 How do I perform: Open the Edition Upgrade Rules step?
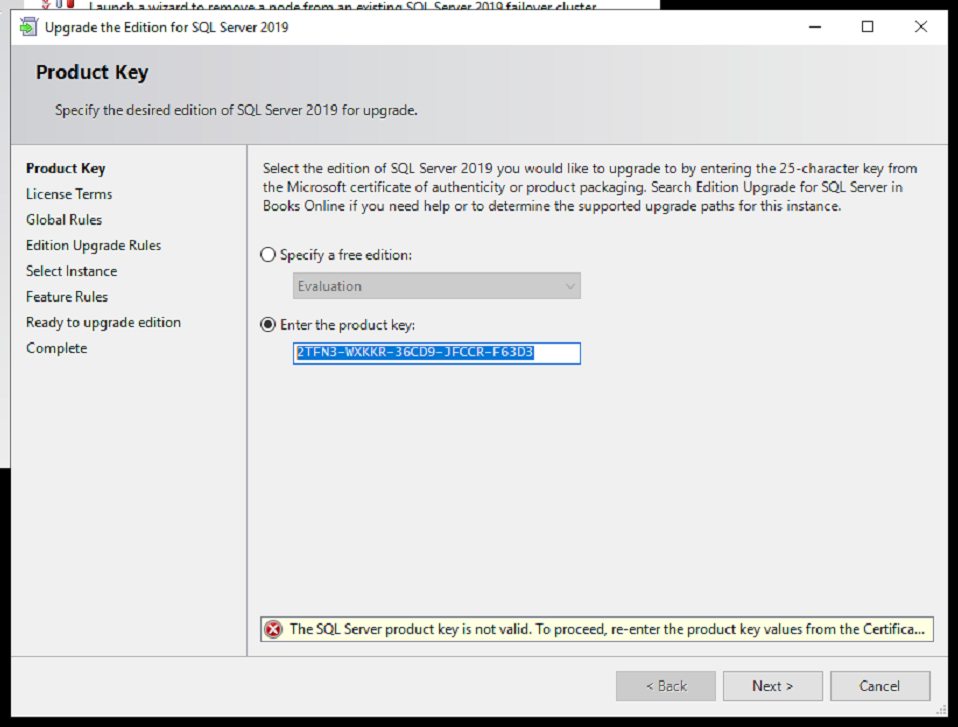point(93,245)
